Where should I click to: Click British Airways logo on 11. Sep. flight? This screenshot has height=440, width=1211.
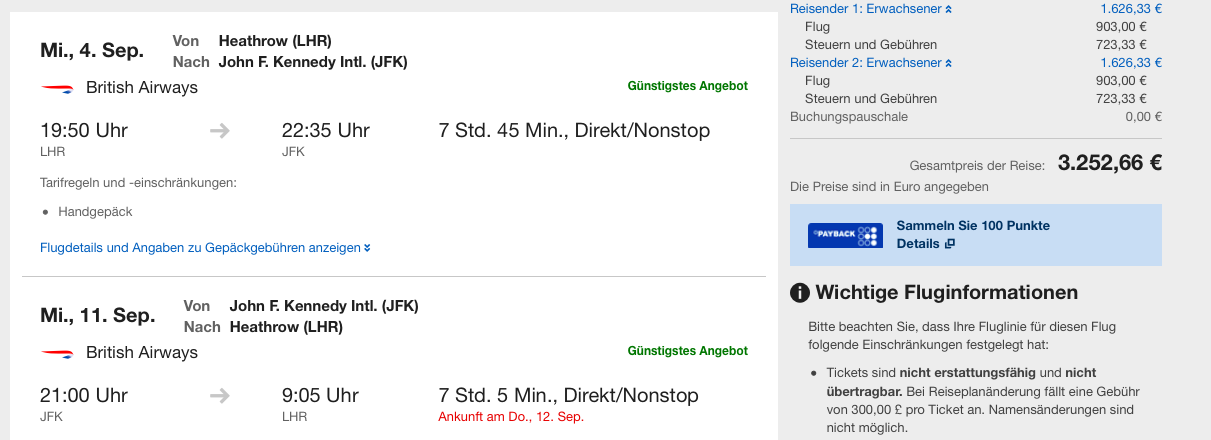pos(58,353)
